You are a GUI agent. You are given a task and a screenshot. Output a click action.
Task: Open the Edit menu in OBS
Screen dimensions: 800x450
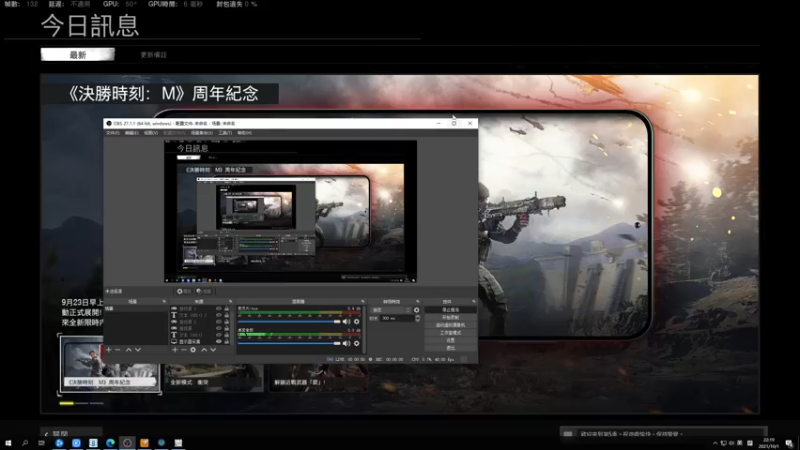click(132, 133)
